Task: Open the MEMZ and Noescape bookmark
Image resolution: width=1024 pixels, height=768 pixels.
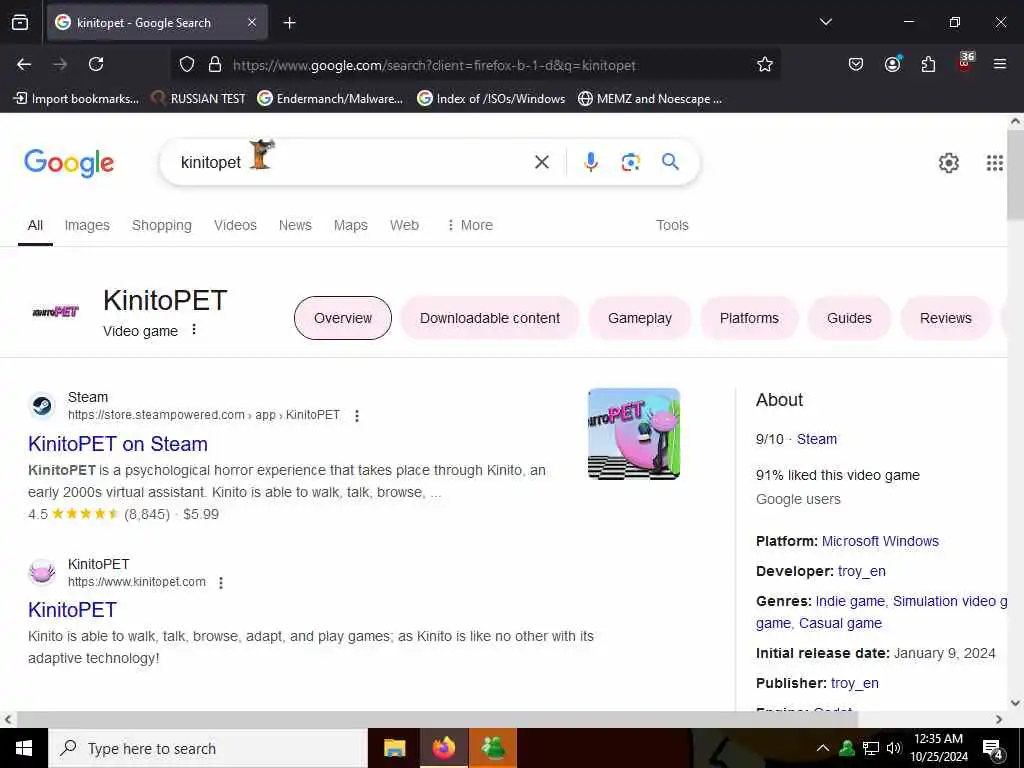Action: click(x=650, y=99)
